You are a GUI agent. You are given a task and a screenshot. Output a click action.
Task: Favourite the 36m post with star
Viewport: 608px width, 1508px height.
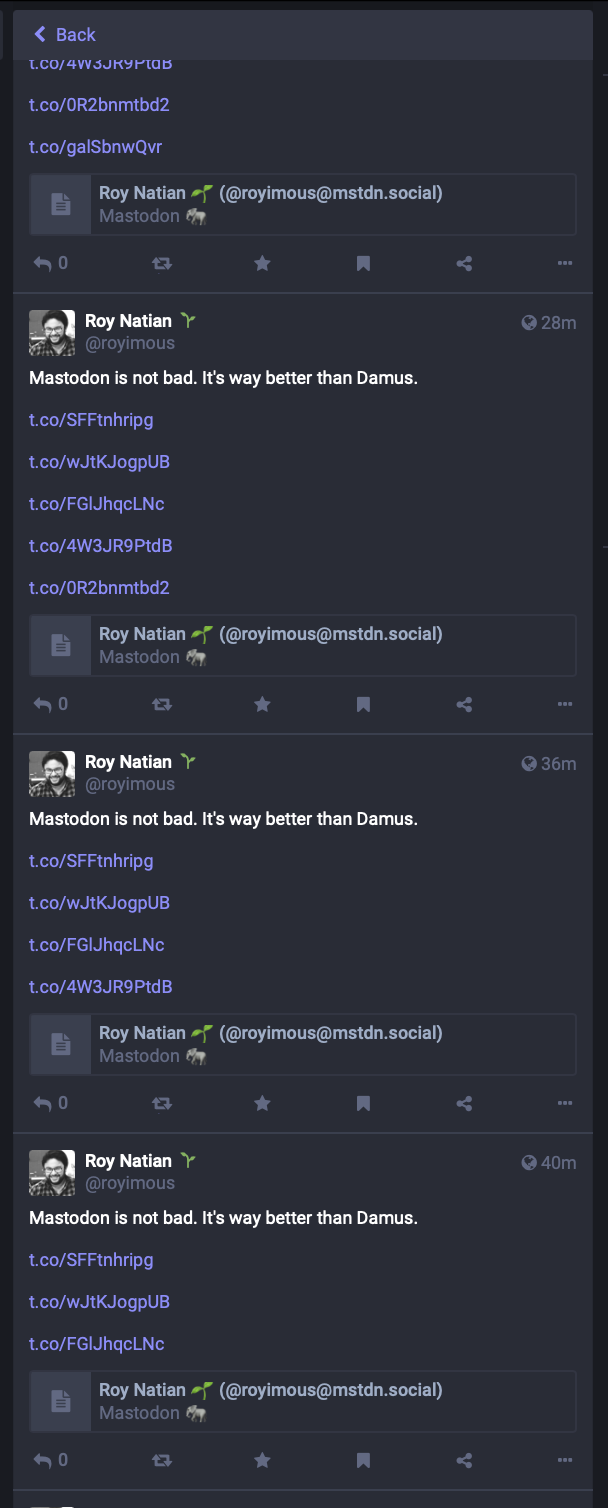(x=262, y=1104)
